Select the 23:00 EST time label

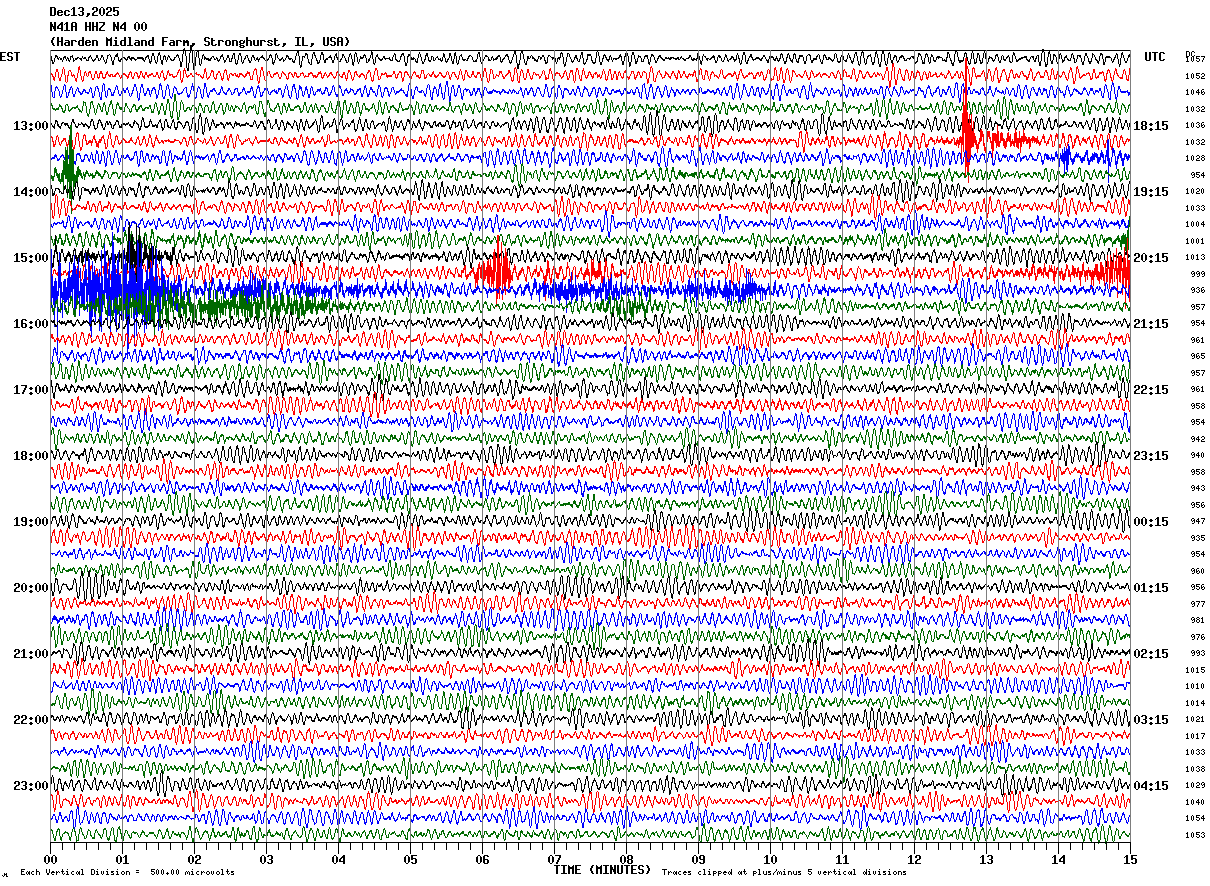coord(30,786)
